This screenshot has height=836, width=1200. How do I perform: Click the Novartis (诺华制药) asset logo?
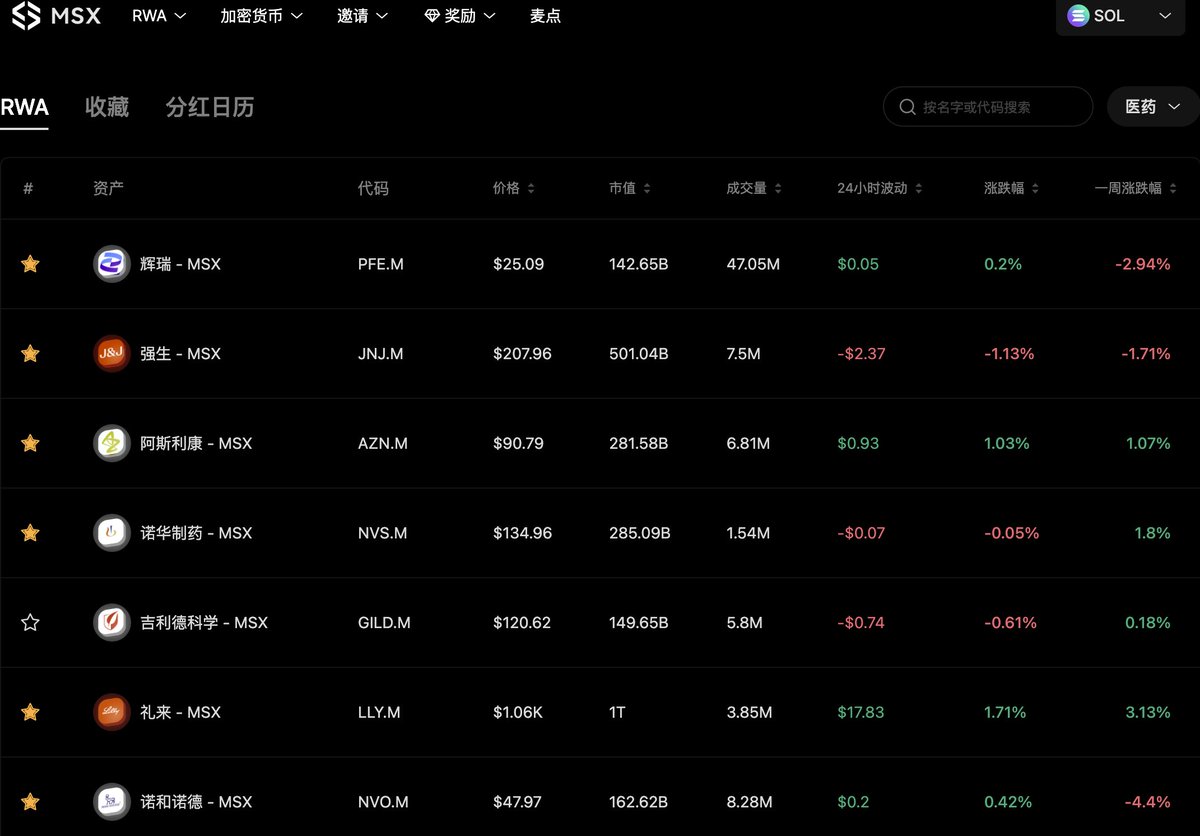coord(112,533)
